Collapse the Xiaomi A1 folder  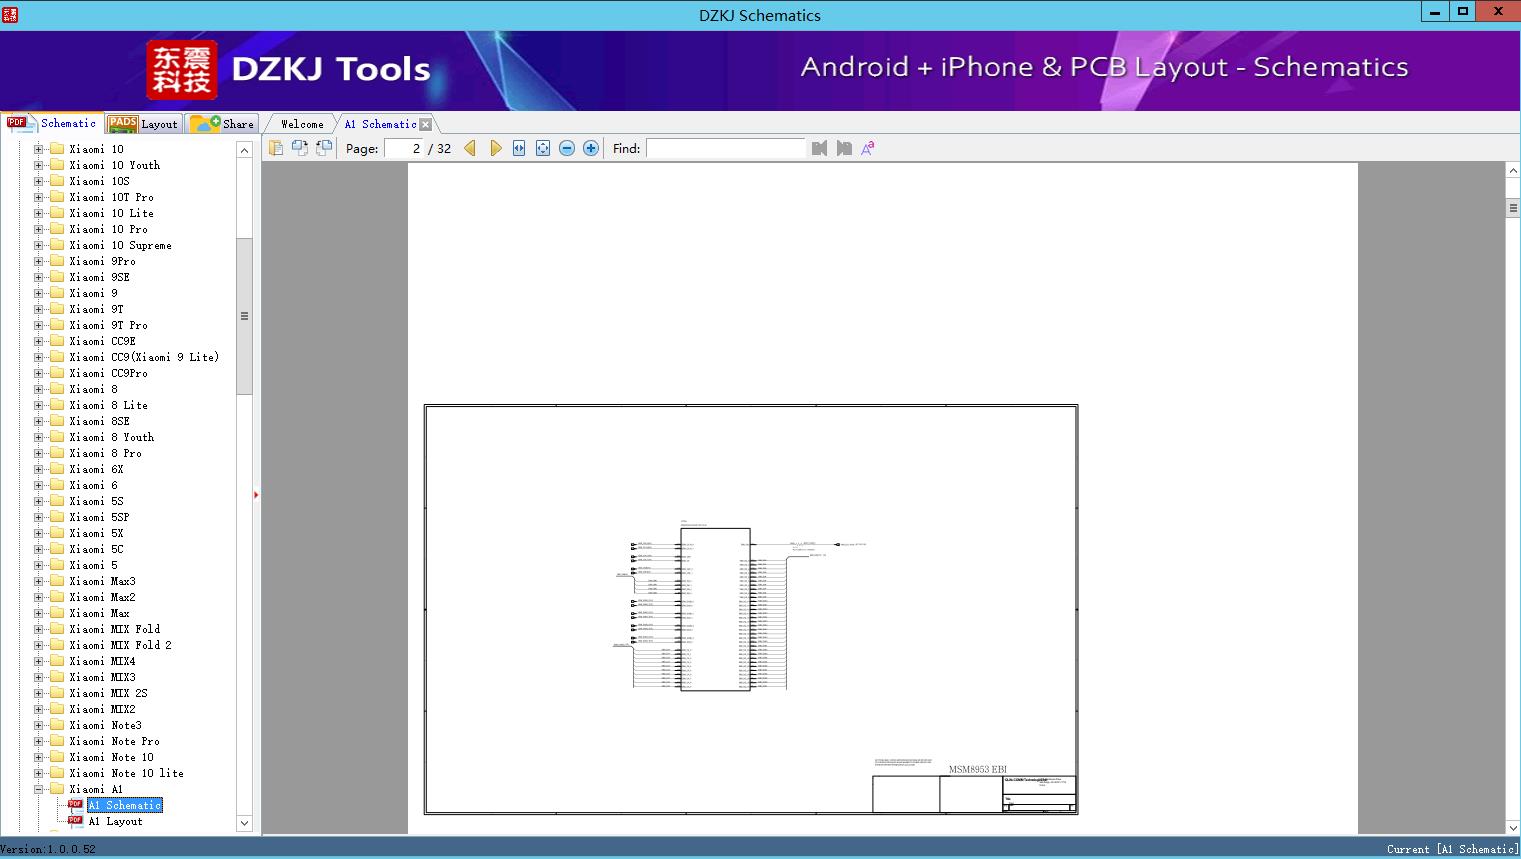coord(39,789)
